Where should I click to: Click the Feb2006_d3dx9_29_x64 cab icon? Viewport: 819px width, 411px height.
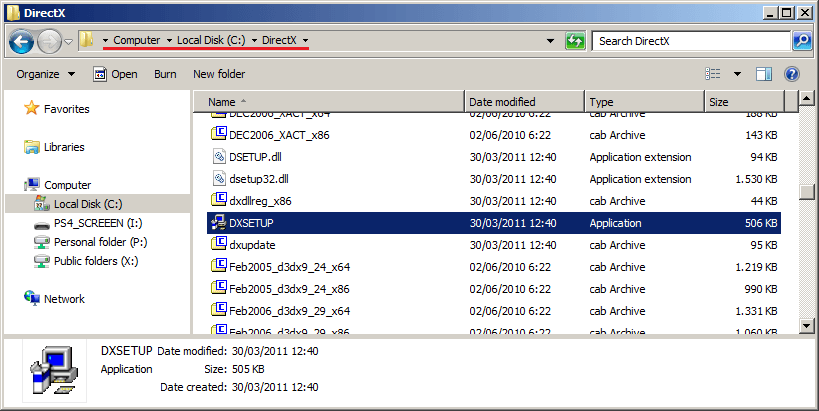tap(218, 310)
